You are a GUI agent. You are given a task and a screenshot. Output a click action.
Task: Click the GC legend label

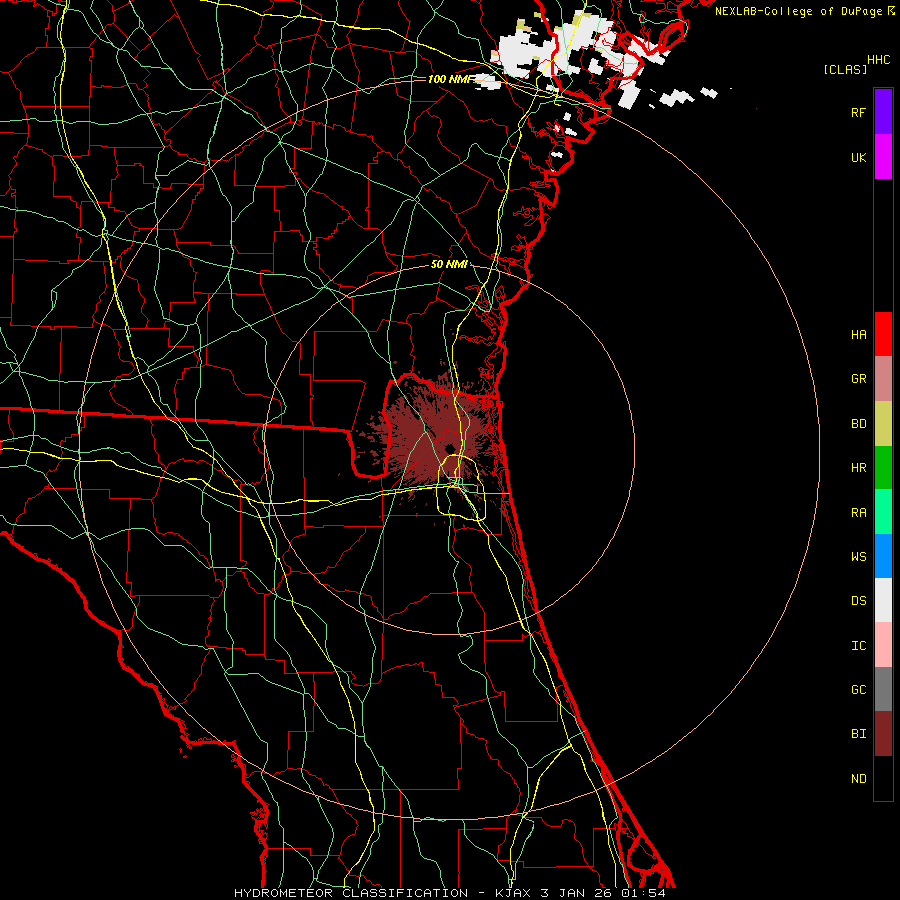(858, 690)
